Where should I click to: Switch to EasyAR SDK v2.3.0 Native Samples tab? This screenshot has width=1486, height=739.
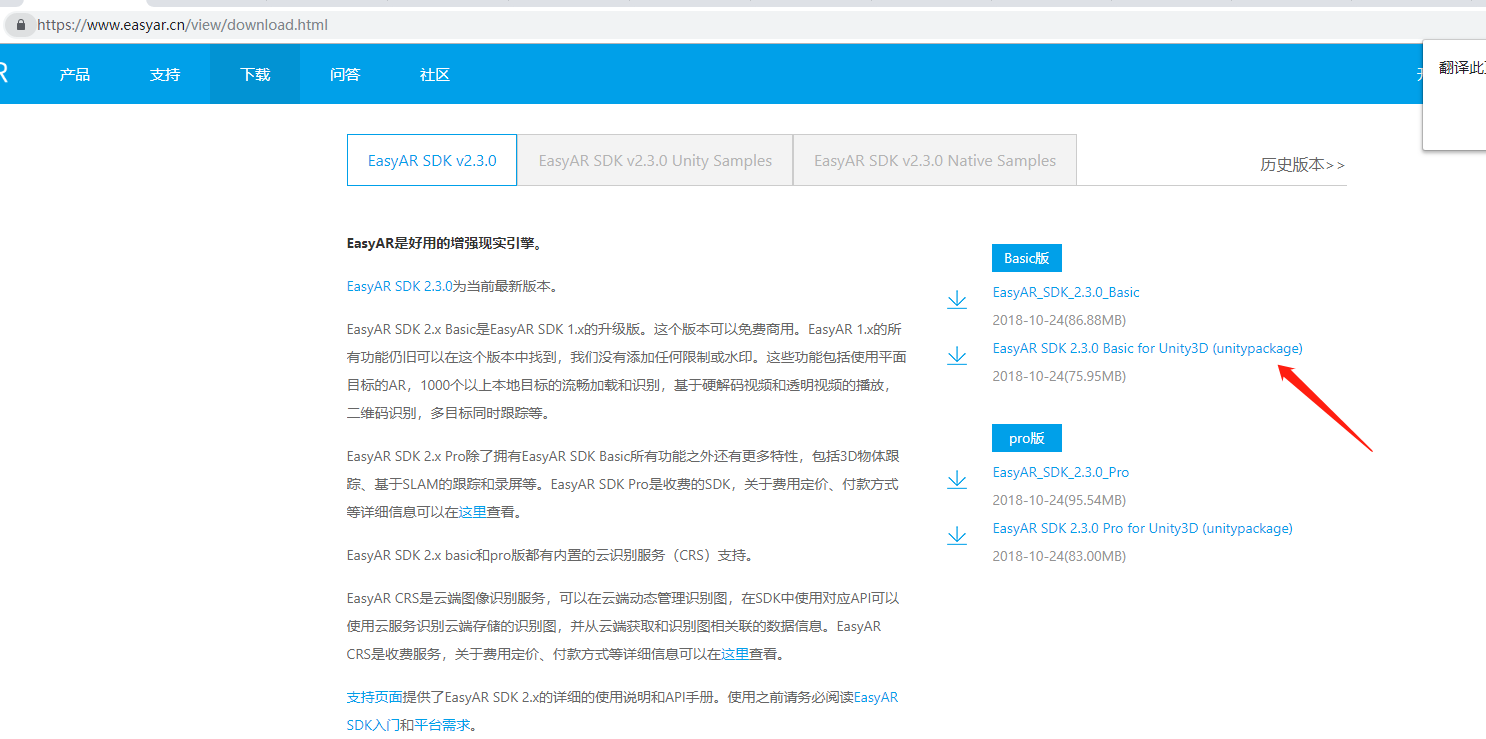coord(935,160)
